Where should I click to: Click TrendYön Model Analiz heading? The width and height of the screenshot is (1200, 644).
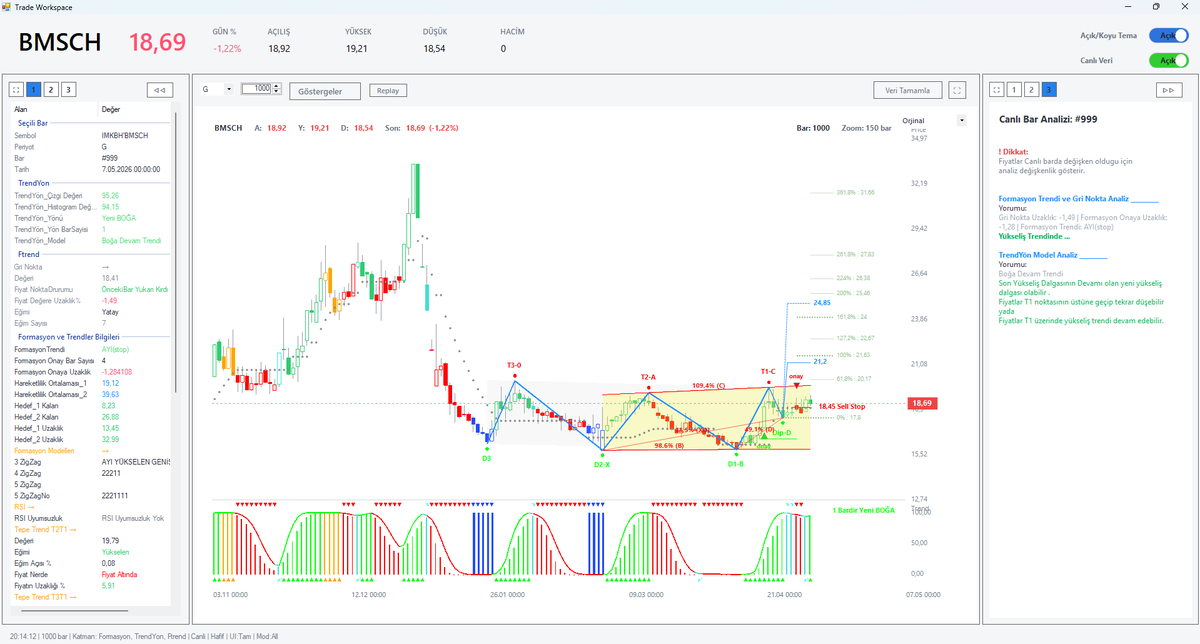(x=1036, y=255)
